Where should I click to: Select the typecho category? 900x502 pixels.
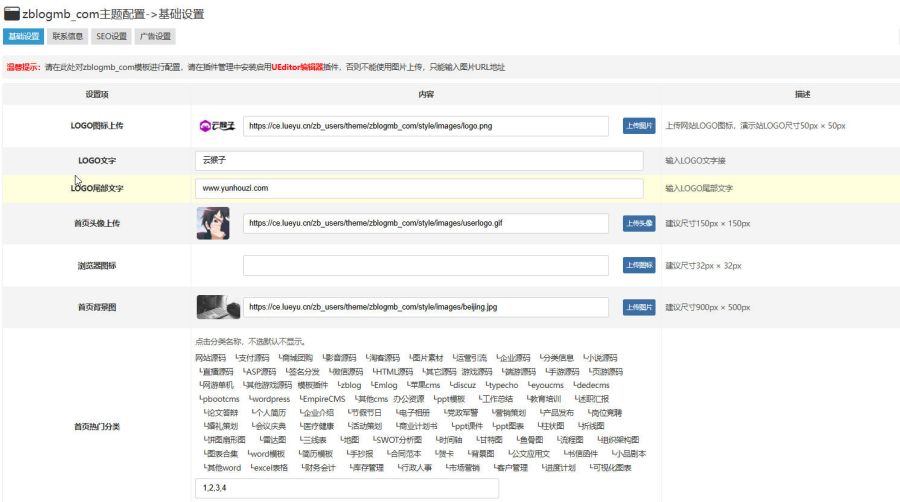pos(503,386)
